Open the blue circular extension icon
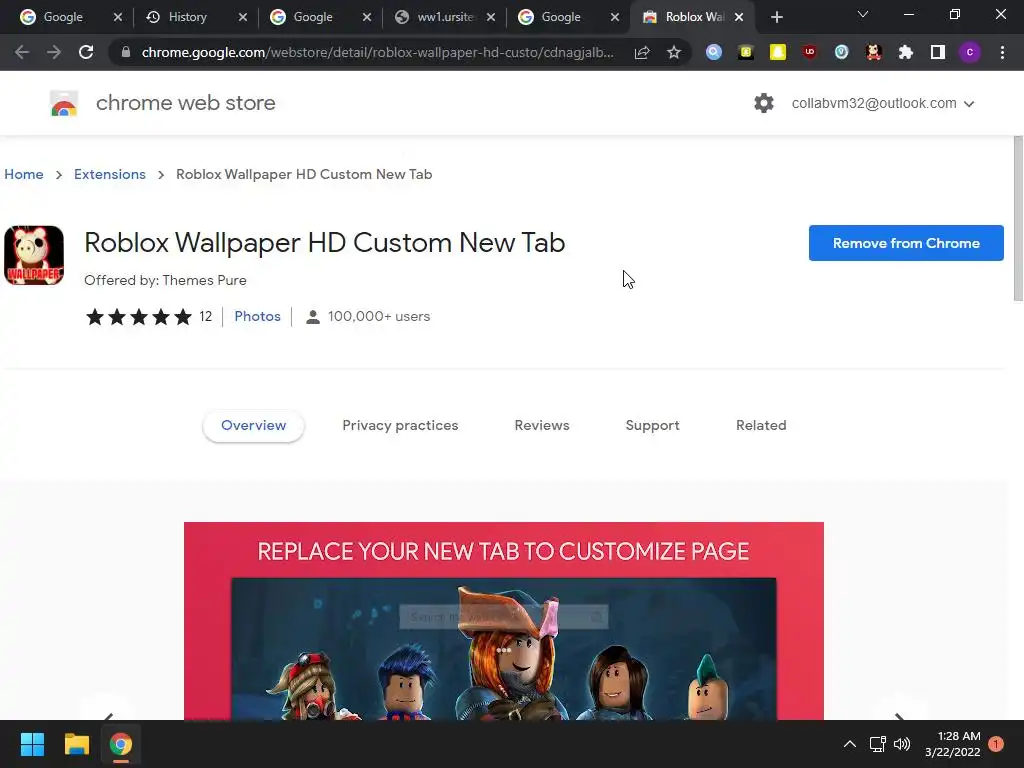 pos(714,52)
